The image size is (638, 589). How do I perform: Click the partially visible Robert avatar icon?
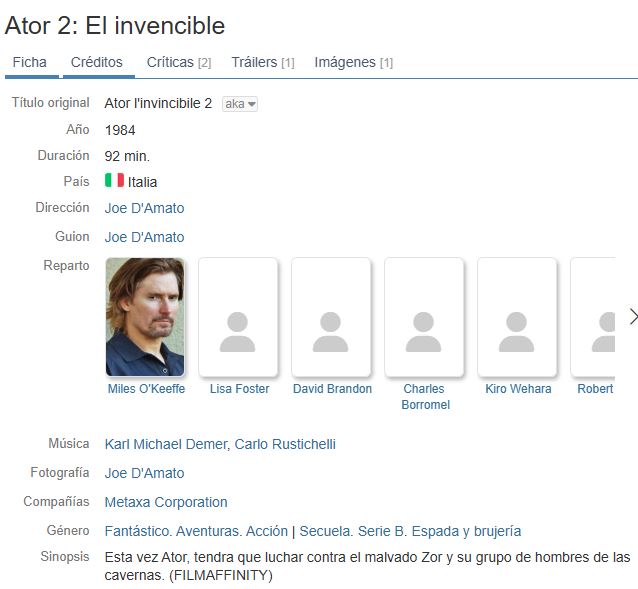[x=603, y=332]
